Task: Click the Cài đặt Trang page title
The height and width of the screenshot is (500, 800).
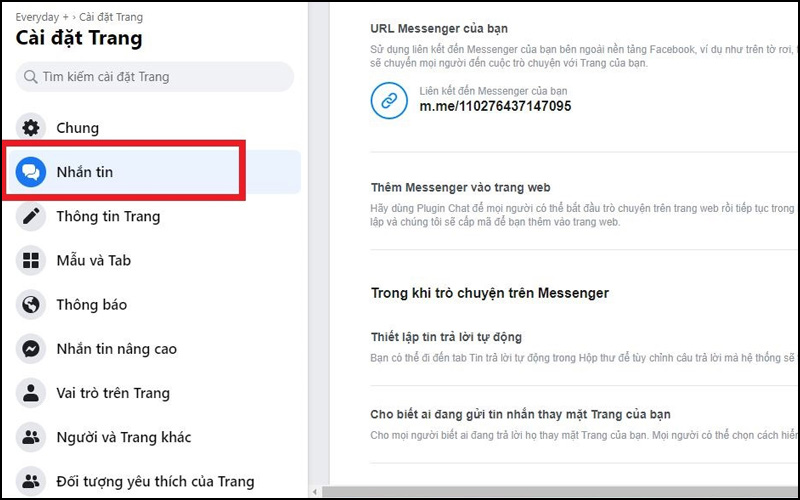Action: [x=79, y=38]
